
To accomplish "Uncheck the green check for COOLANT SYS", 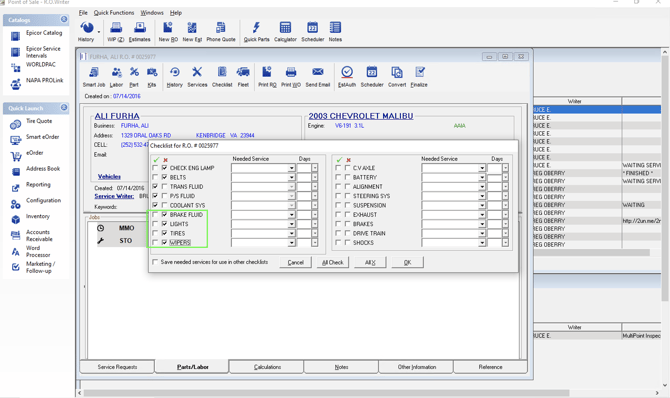I will [155, 205].
